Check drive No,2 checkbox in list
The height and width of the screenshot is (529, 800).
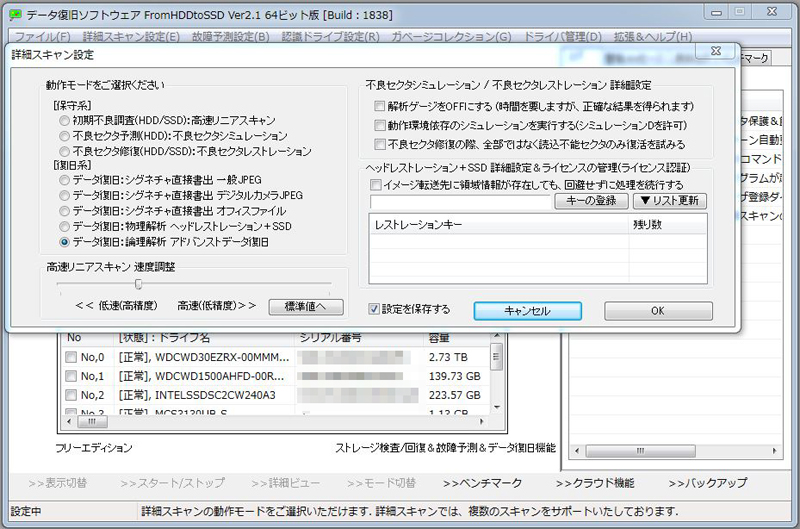71,395
